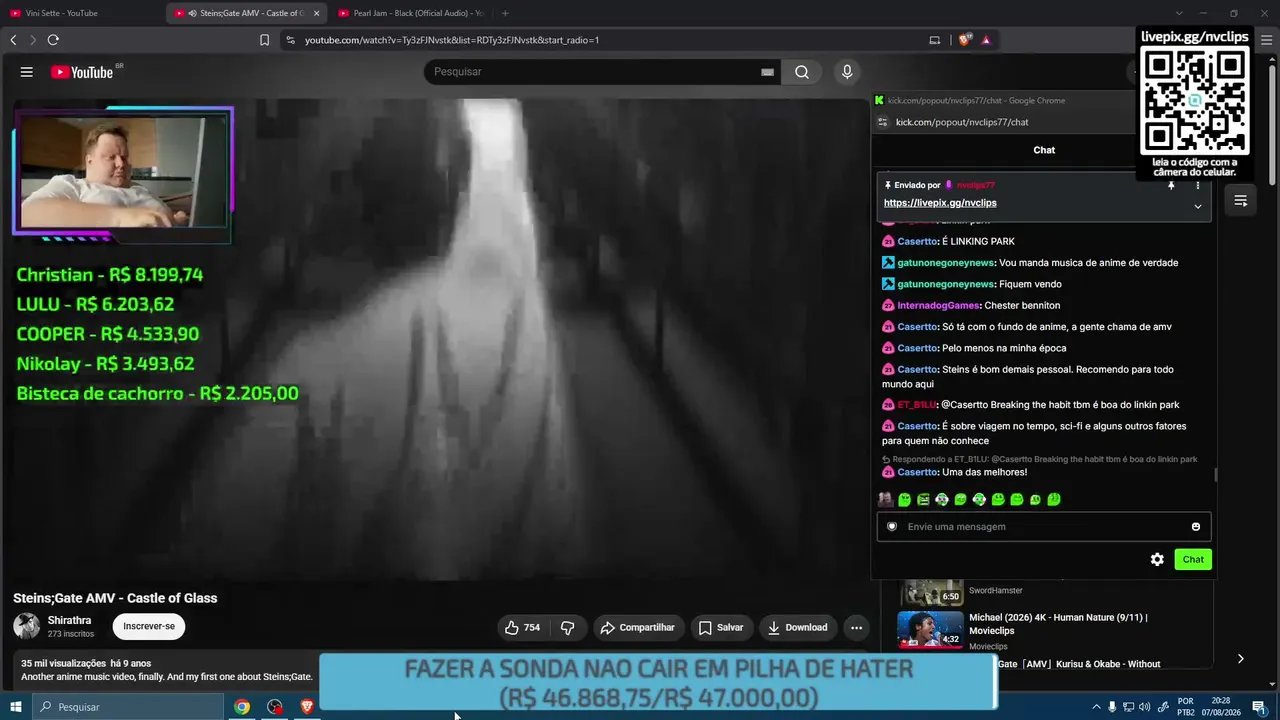Select the Steins;Gate AMV tab
Viewport: 1280px width, 720px height.
click(x=246, y=13)
